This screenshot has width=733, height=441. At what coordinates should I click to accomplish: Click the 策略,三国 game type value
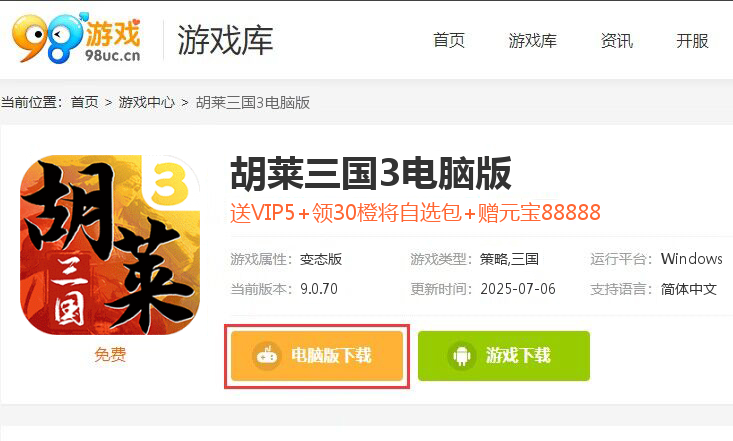coord(509,259)
